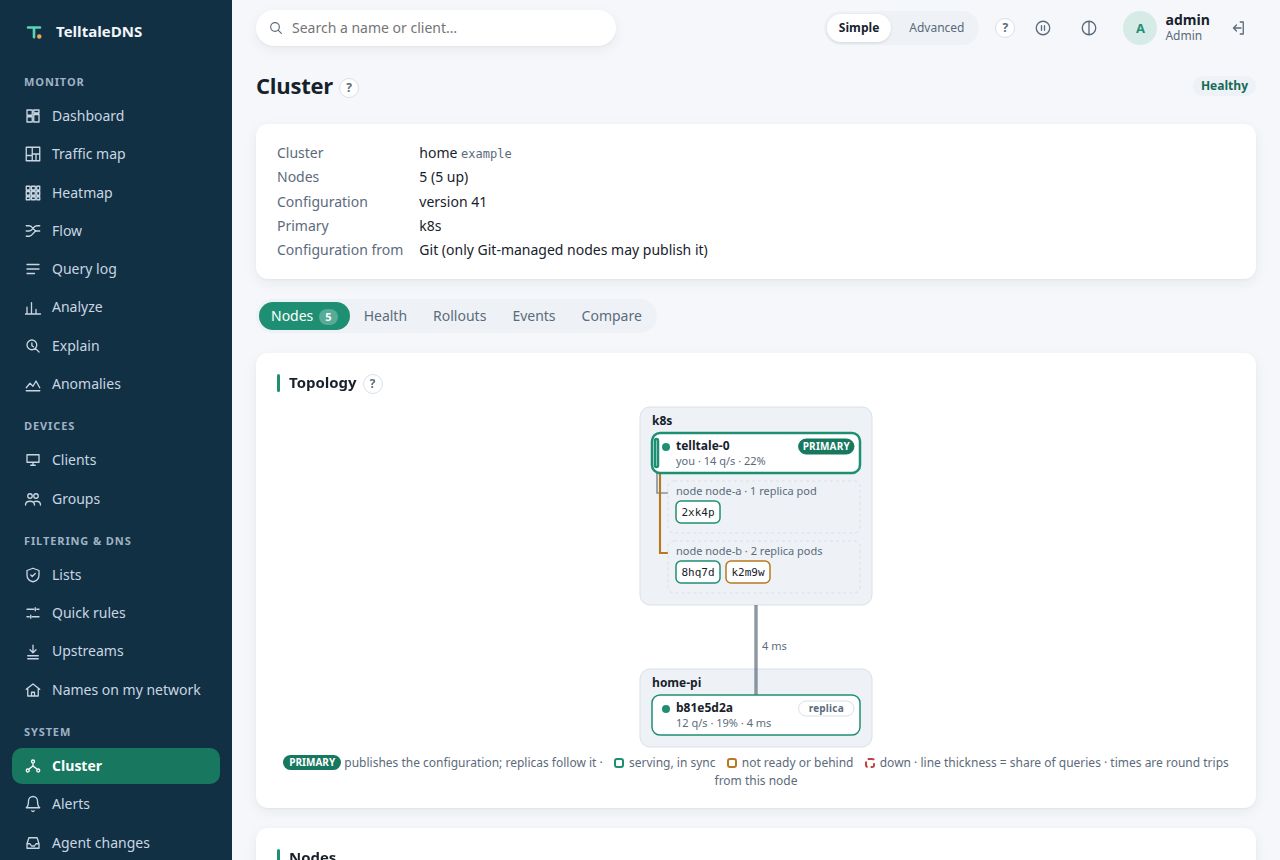This screenshot has width=1280, height=860.
Task: Select the b81e5d2a replica node
Action: (756, 715)
